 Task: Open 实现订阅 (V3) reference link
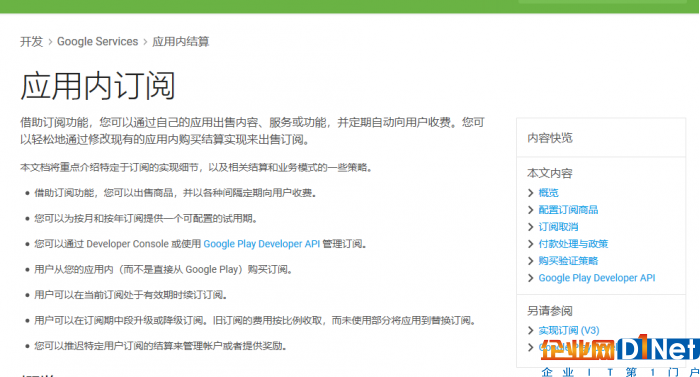pyautogui.click(x=569, y=331)
